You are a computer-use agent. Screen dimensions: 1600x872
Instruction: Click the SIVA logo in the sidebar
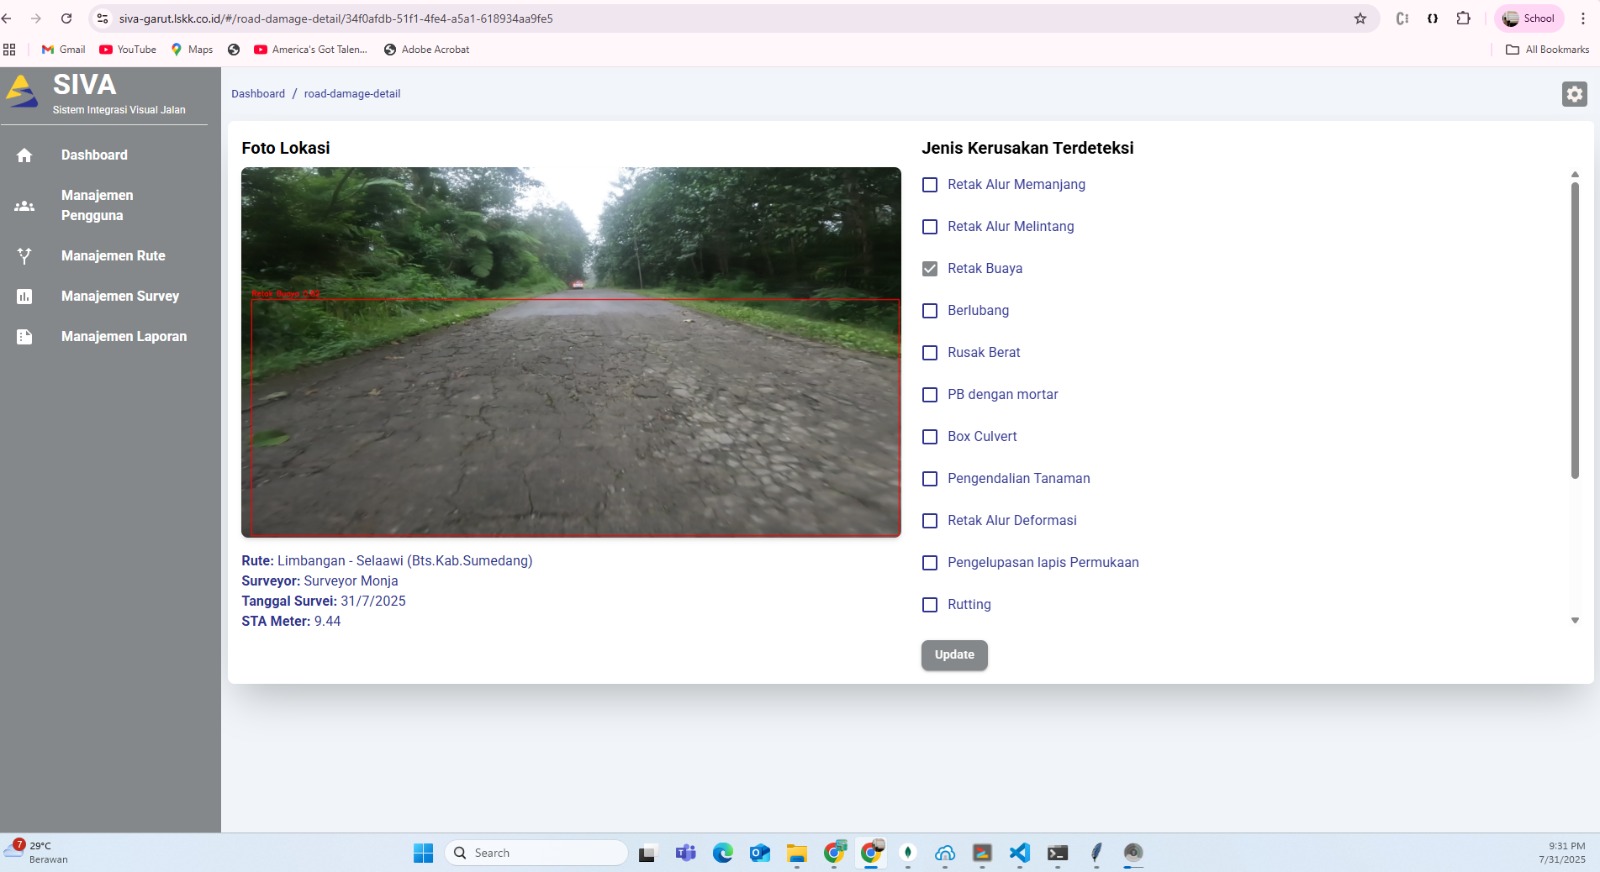[x=22, y=91]
